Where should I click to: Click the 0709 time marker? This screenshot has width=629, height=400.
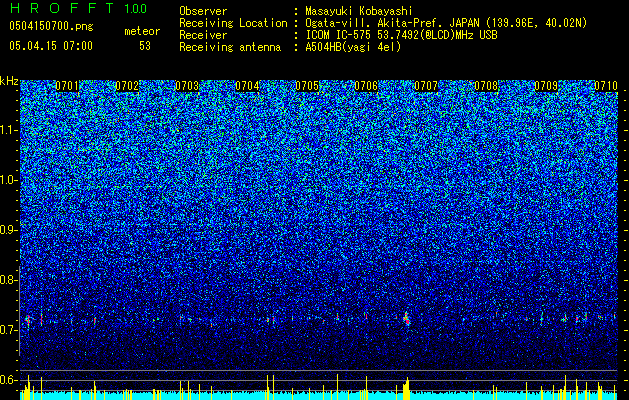point(546,86)
